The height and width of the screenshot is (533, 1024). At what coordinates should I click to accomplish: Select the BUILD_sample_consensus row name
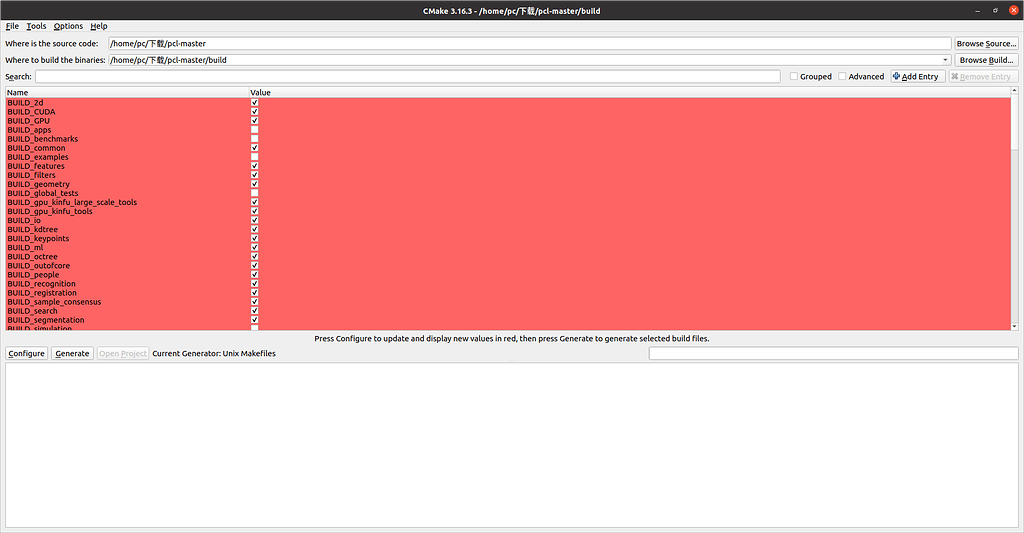(x=54, y=302)
